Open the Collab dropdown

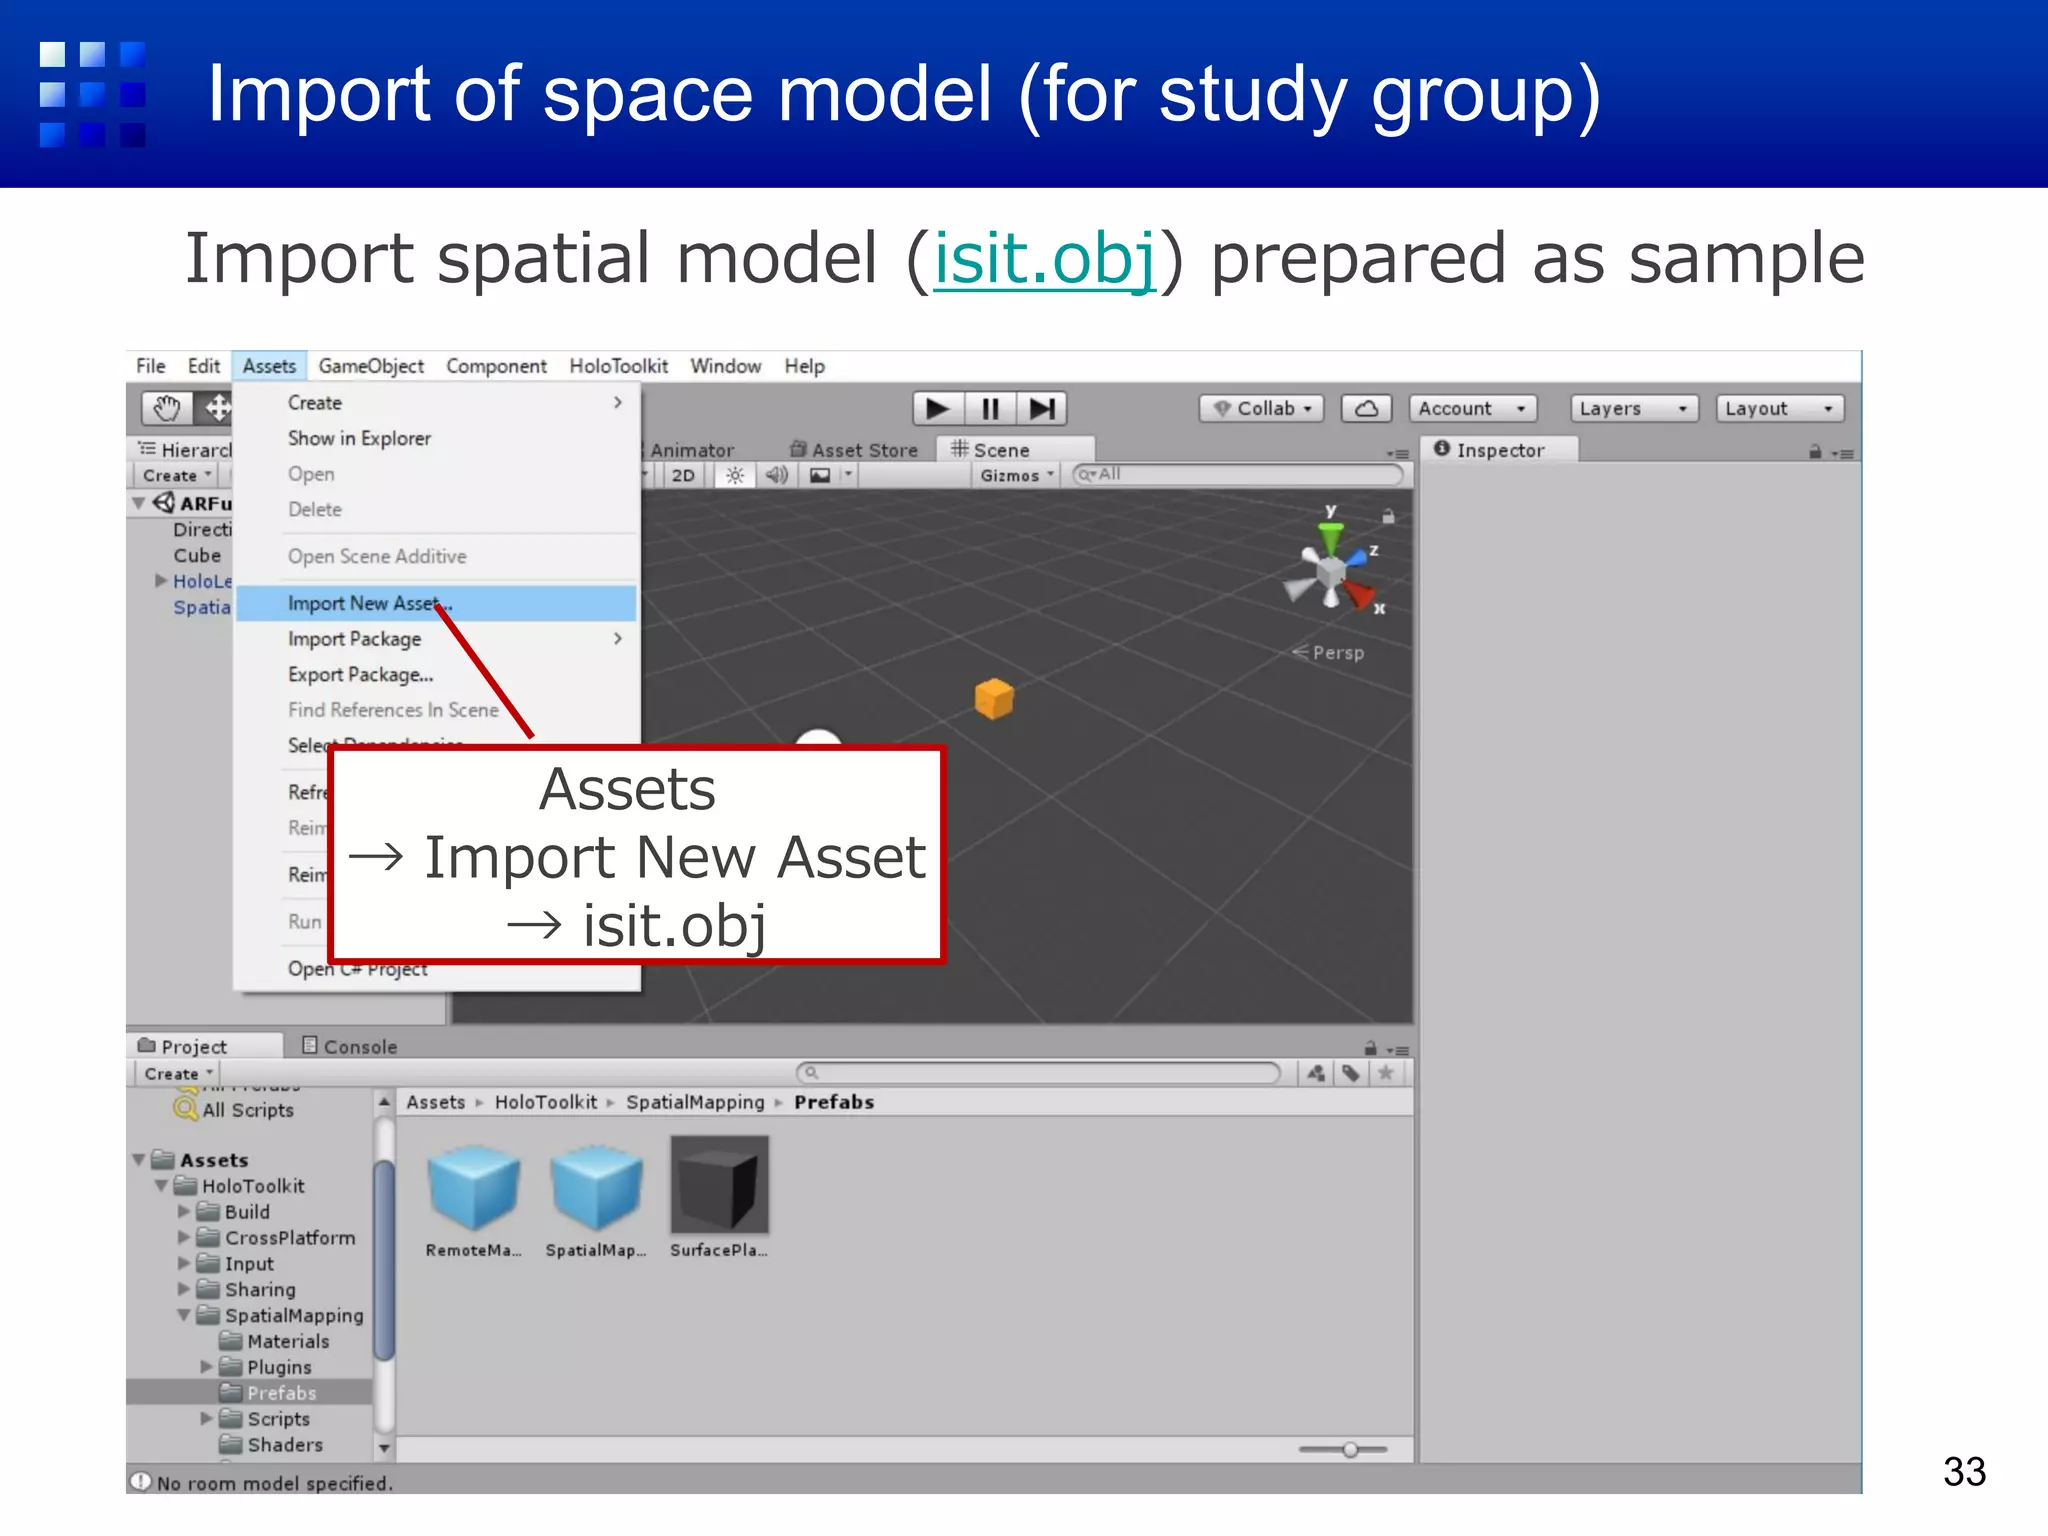[x=1262, y=408]
